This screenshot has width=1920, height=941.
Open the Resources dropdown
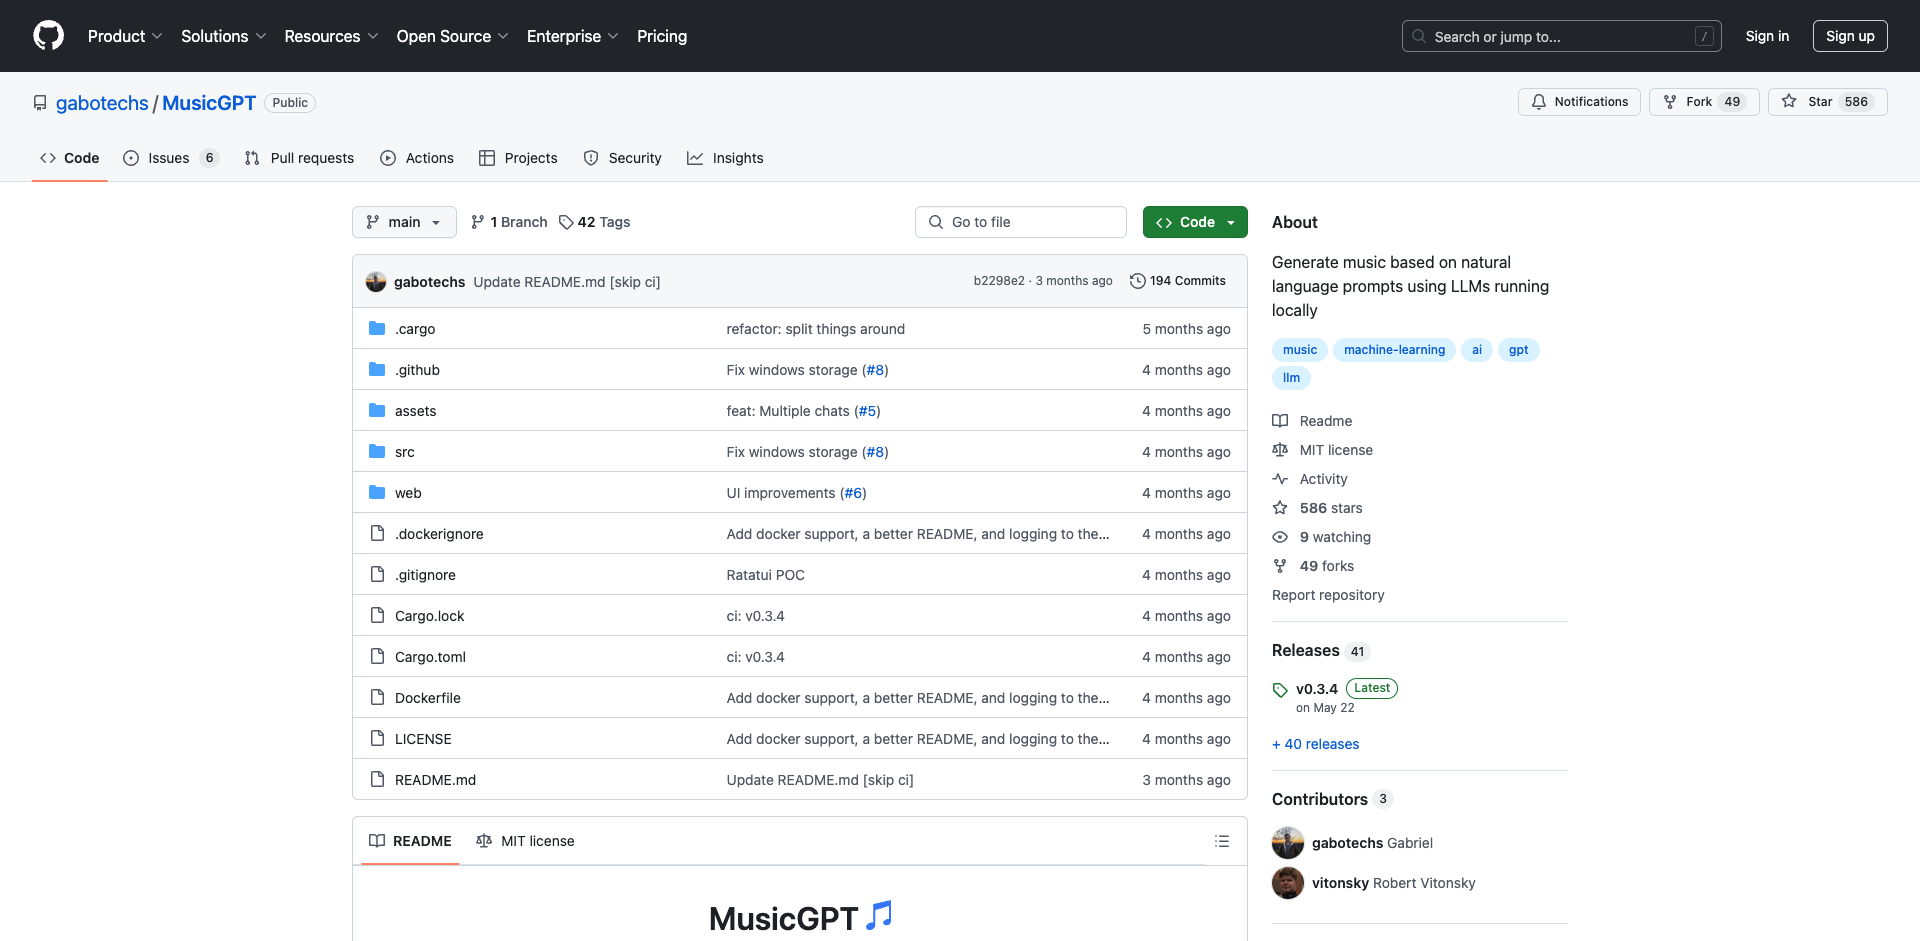331,36
